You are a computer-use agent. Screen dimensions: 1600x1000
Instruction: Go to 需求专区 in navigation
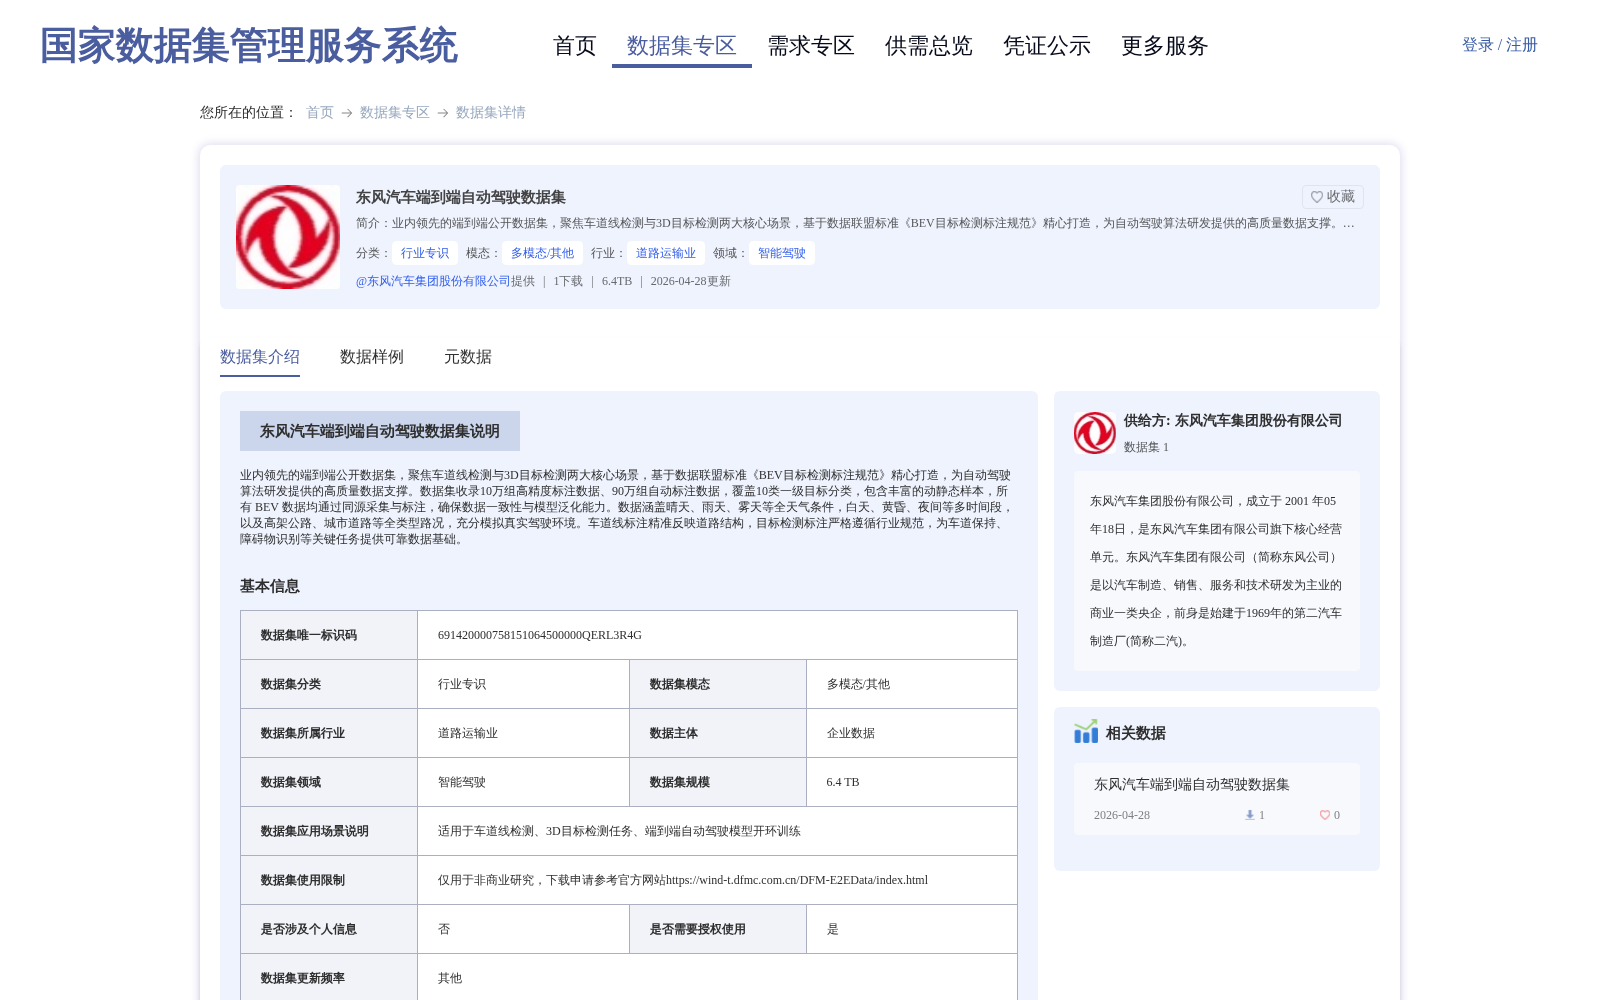[811, 46]
